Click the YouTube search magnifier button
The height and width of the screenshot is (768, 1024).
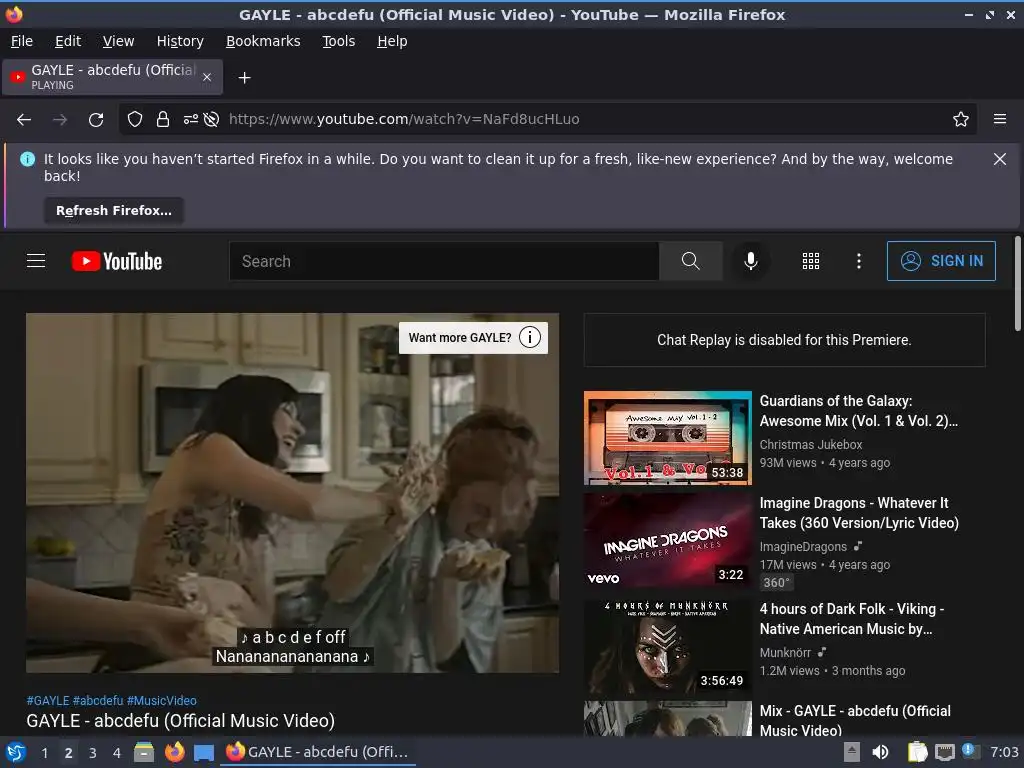(690, 261)
